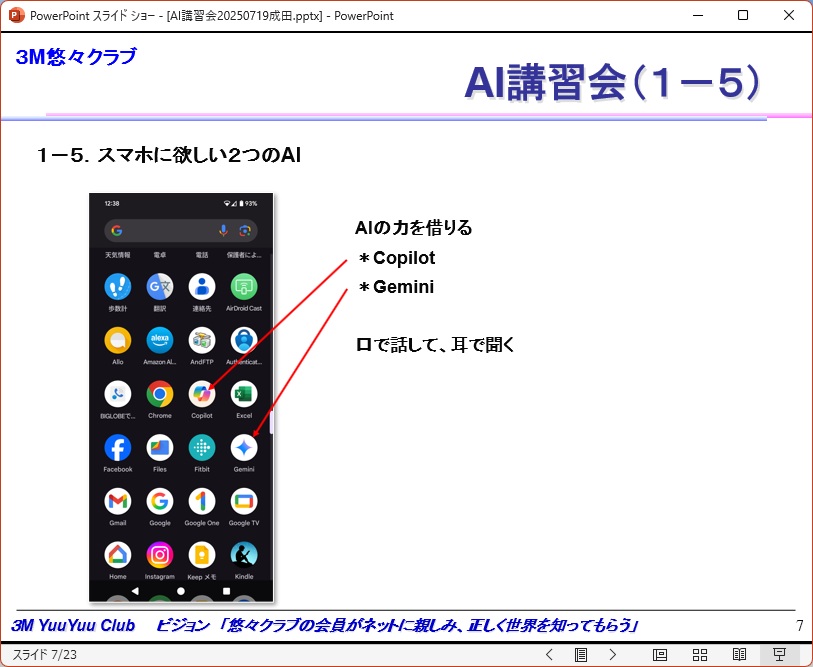Advance to the next slide arrow
Image resolution: width=813 pixels, height=667 pixels.
tap(613, 655)
